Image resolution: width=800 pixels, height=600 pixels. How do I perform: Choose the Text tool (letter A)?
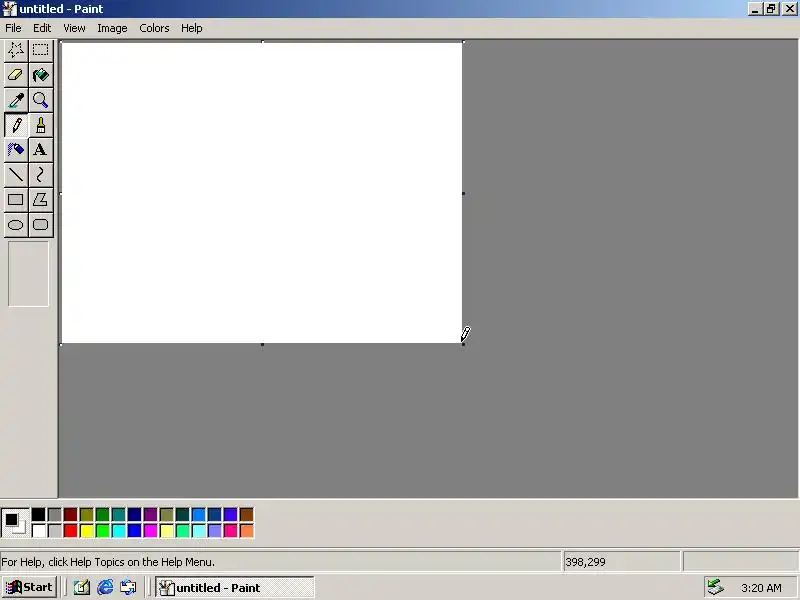(40, 150)
